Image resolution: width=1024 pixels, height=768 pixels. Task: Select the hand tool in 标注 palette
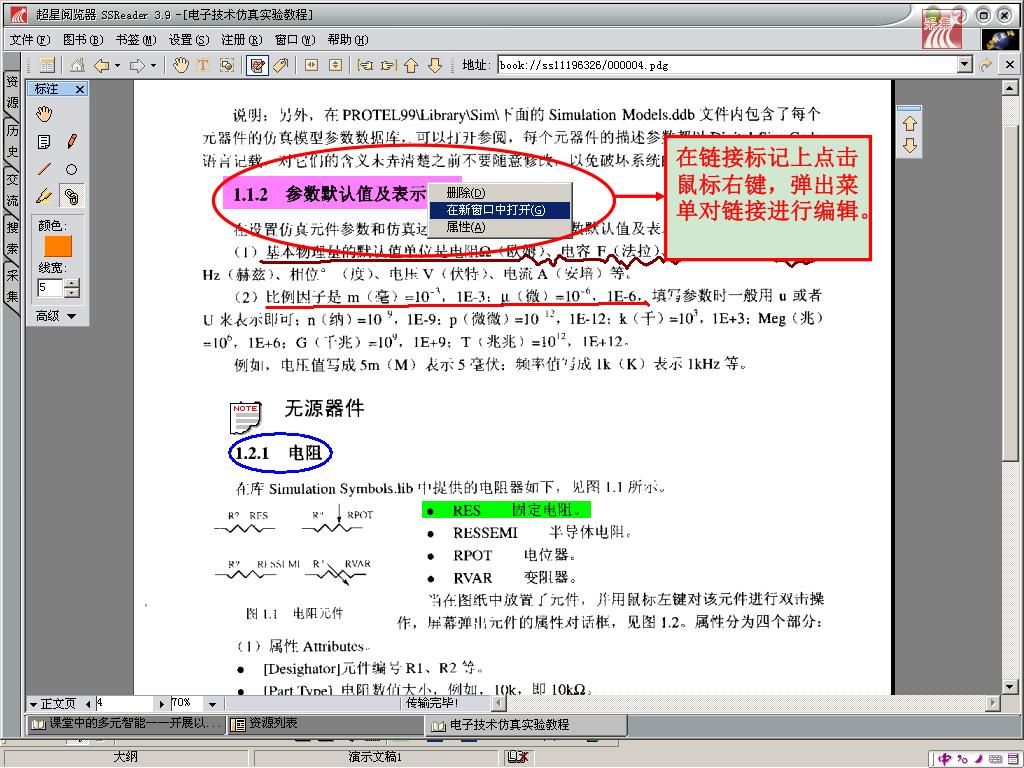coord(44,114)
